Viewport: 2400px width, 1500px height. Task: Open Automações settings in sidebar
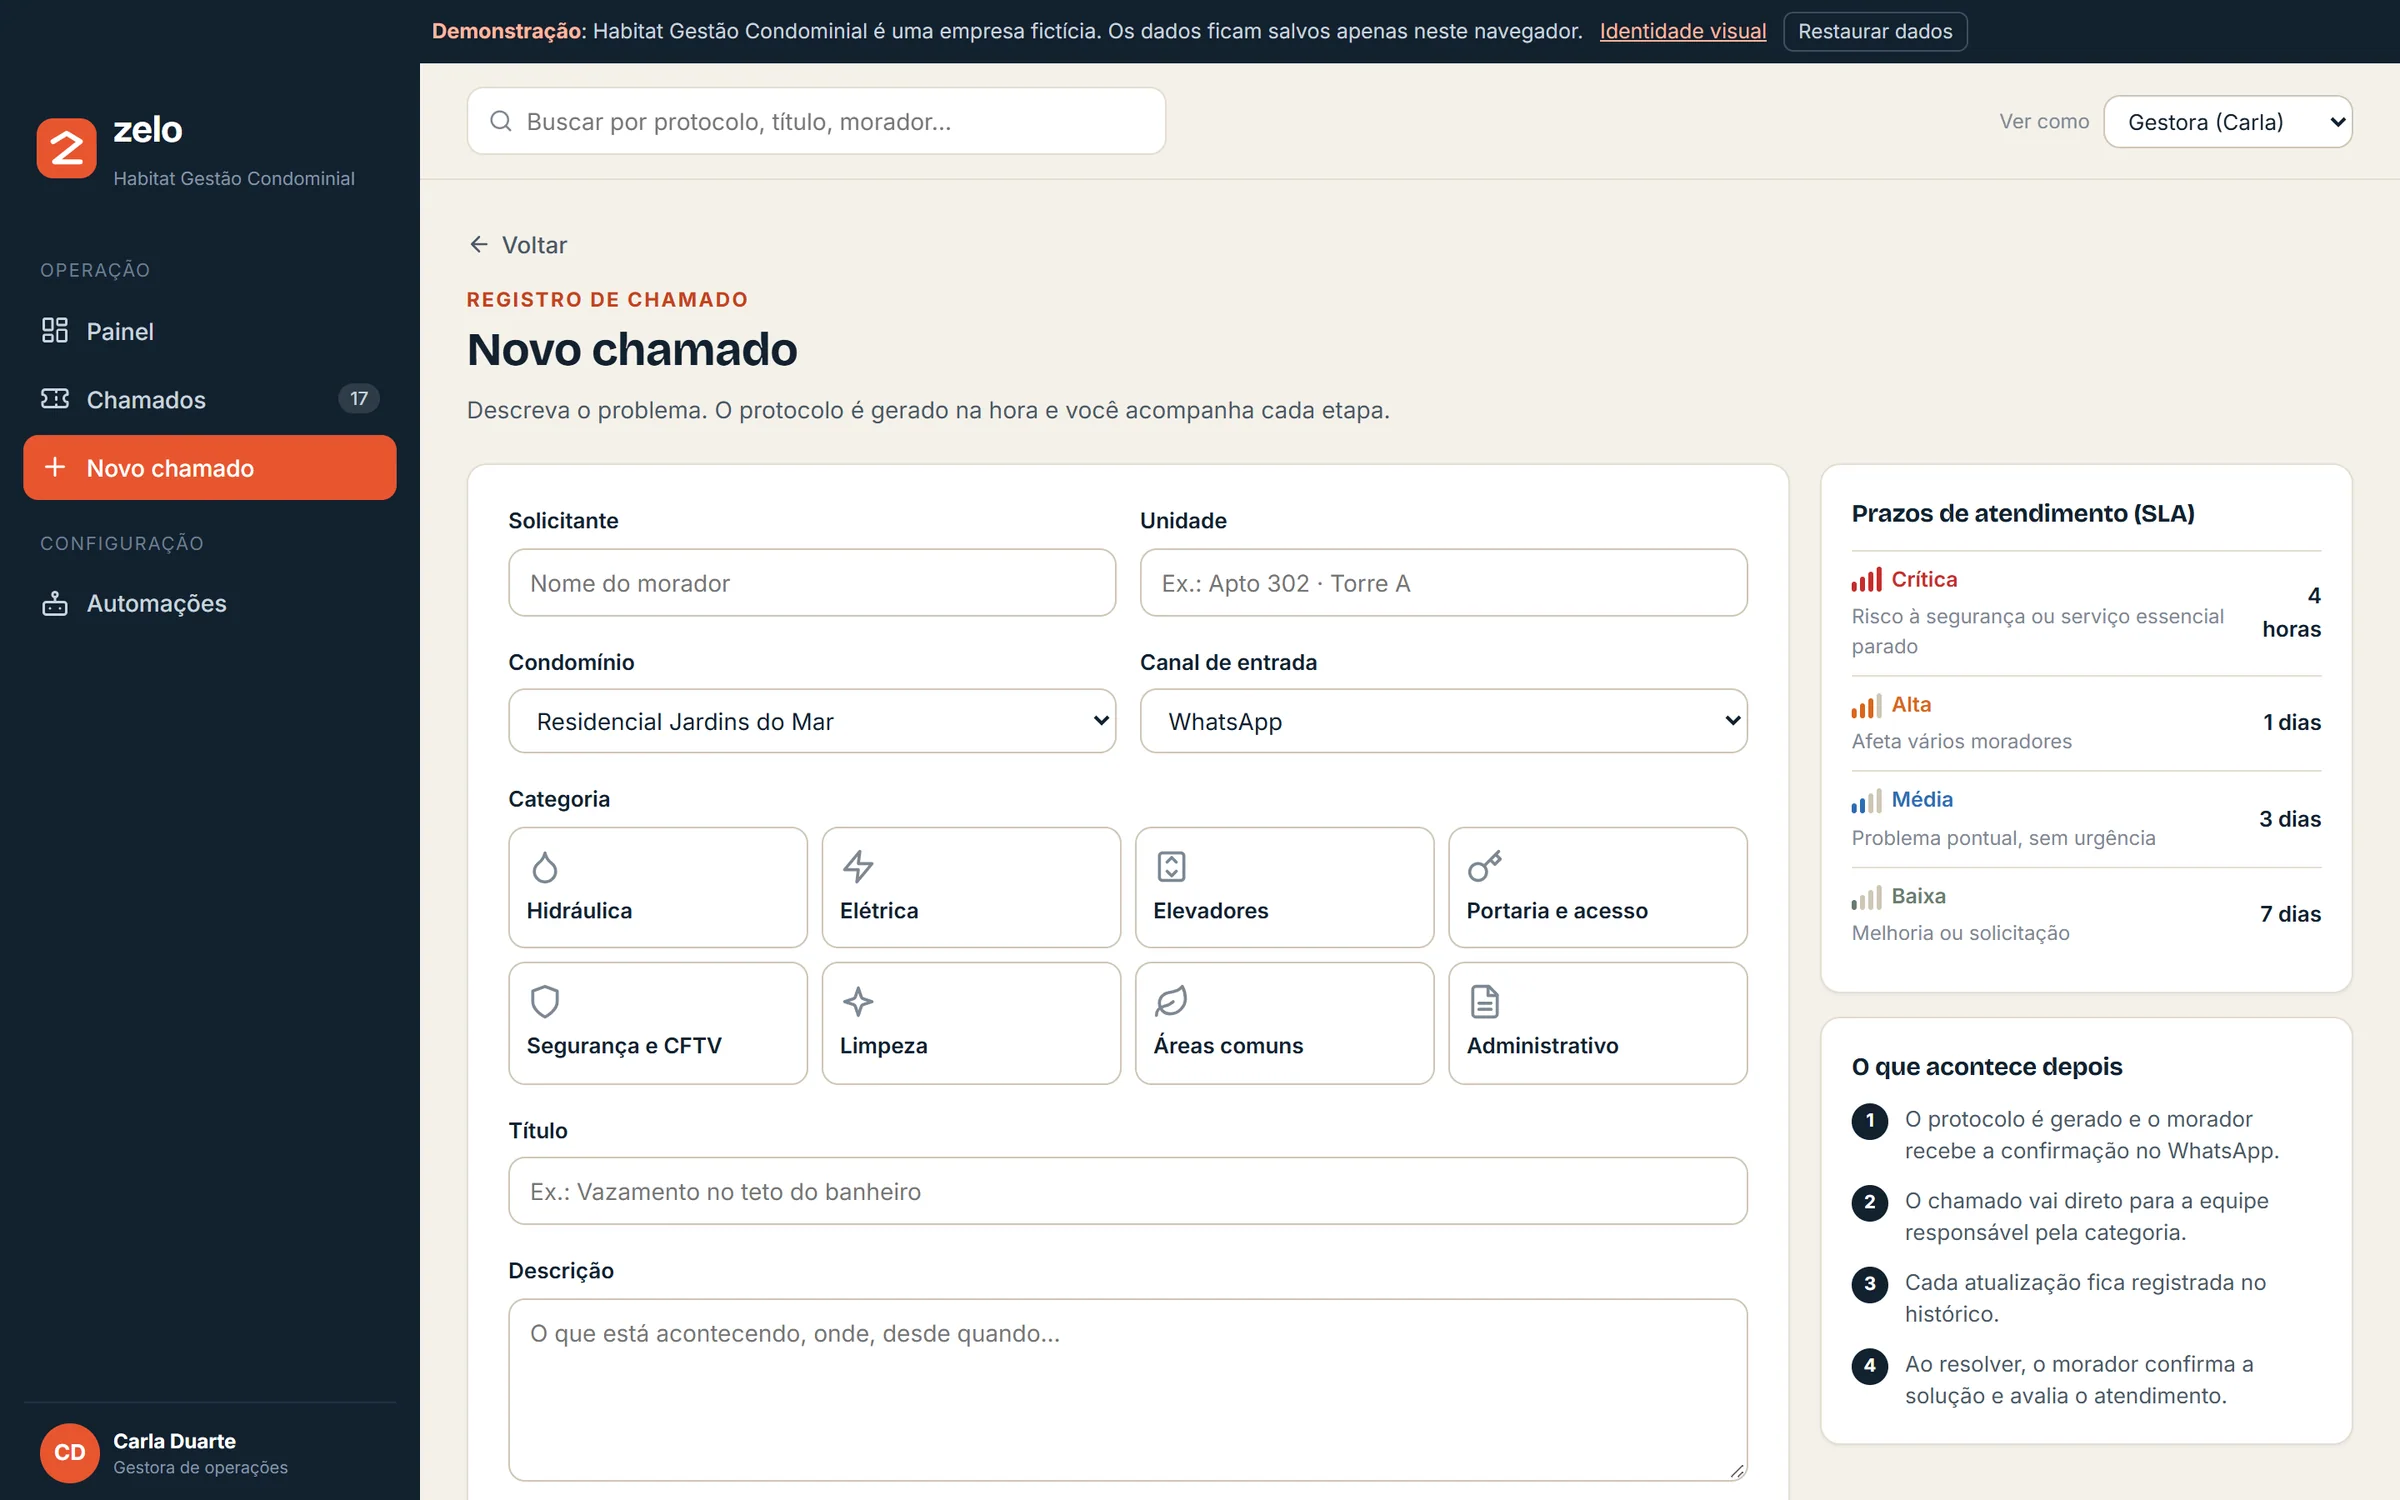(x=210, y=603)
